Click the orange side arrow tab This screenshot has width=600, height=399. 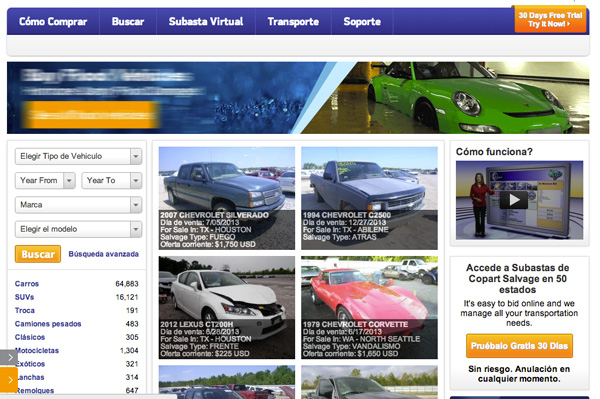pyautogui.click(x=8, y=380)
